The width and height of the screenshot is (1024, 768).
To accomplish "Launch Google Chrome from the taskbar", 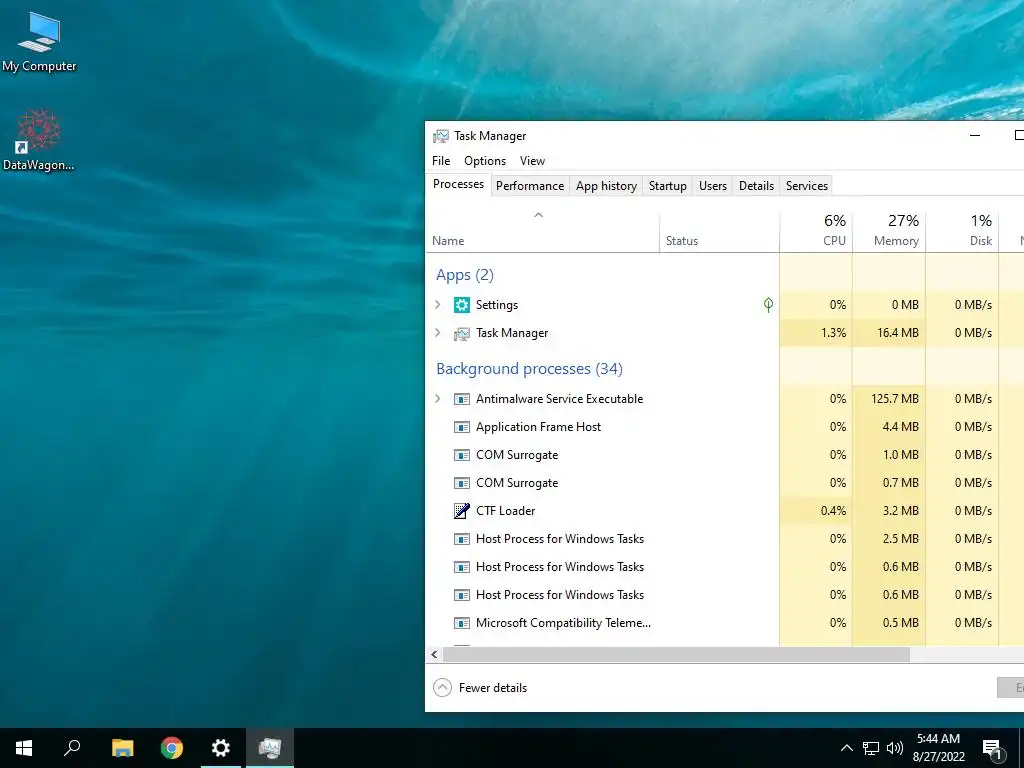I will [x=172, y=748].
